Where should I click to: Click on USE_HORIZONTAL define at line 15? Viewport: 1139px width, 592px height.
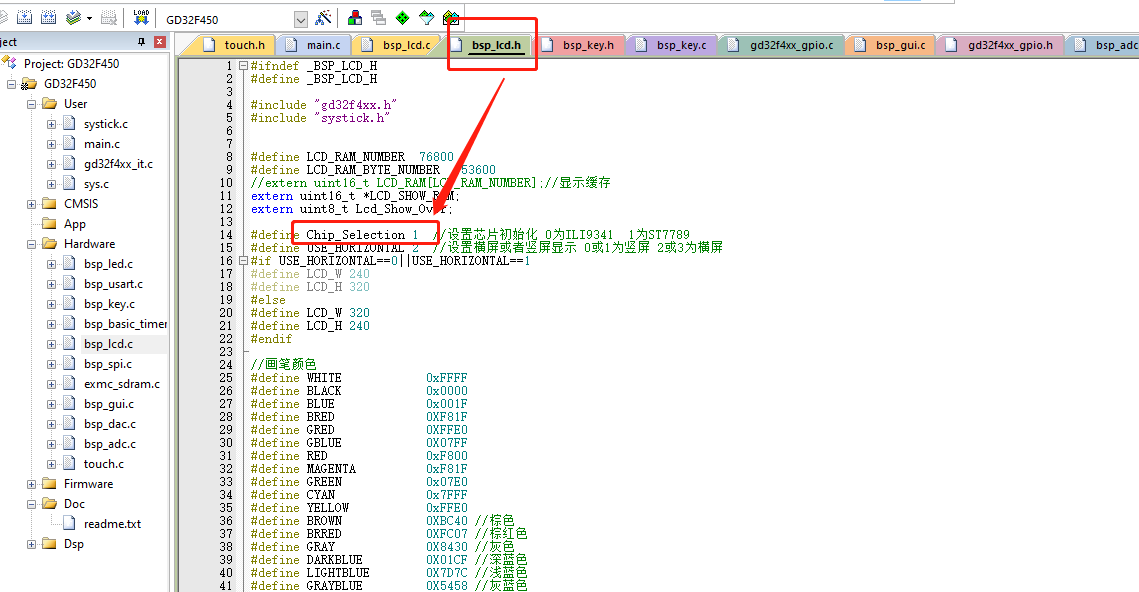tap(354, 248)
